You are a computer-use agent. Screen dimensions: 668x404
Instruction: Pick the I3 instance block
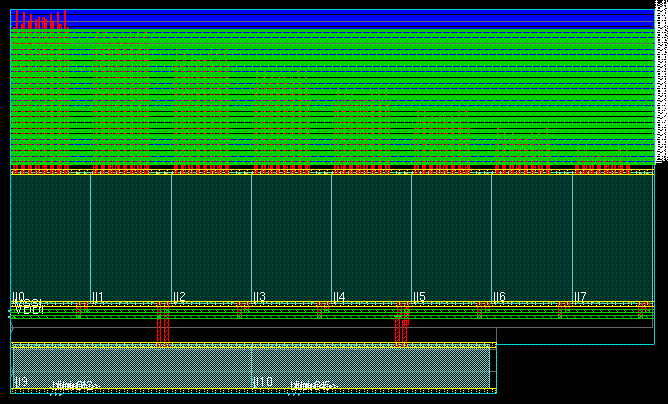[291, 238]
